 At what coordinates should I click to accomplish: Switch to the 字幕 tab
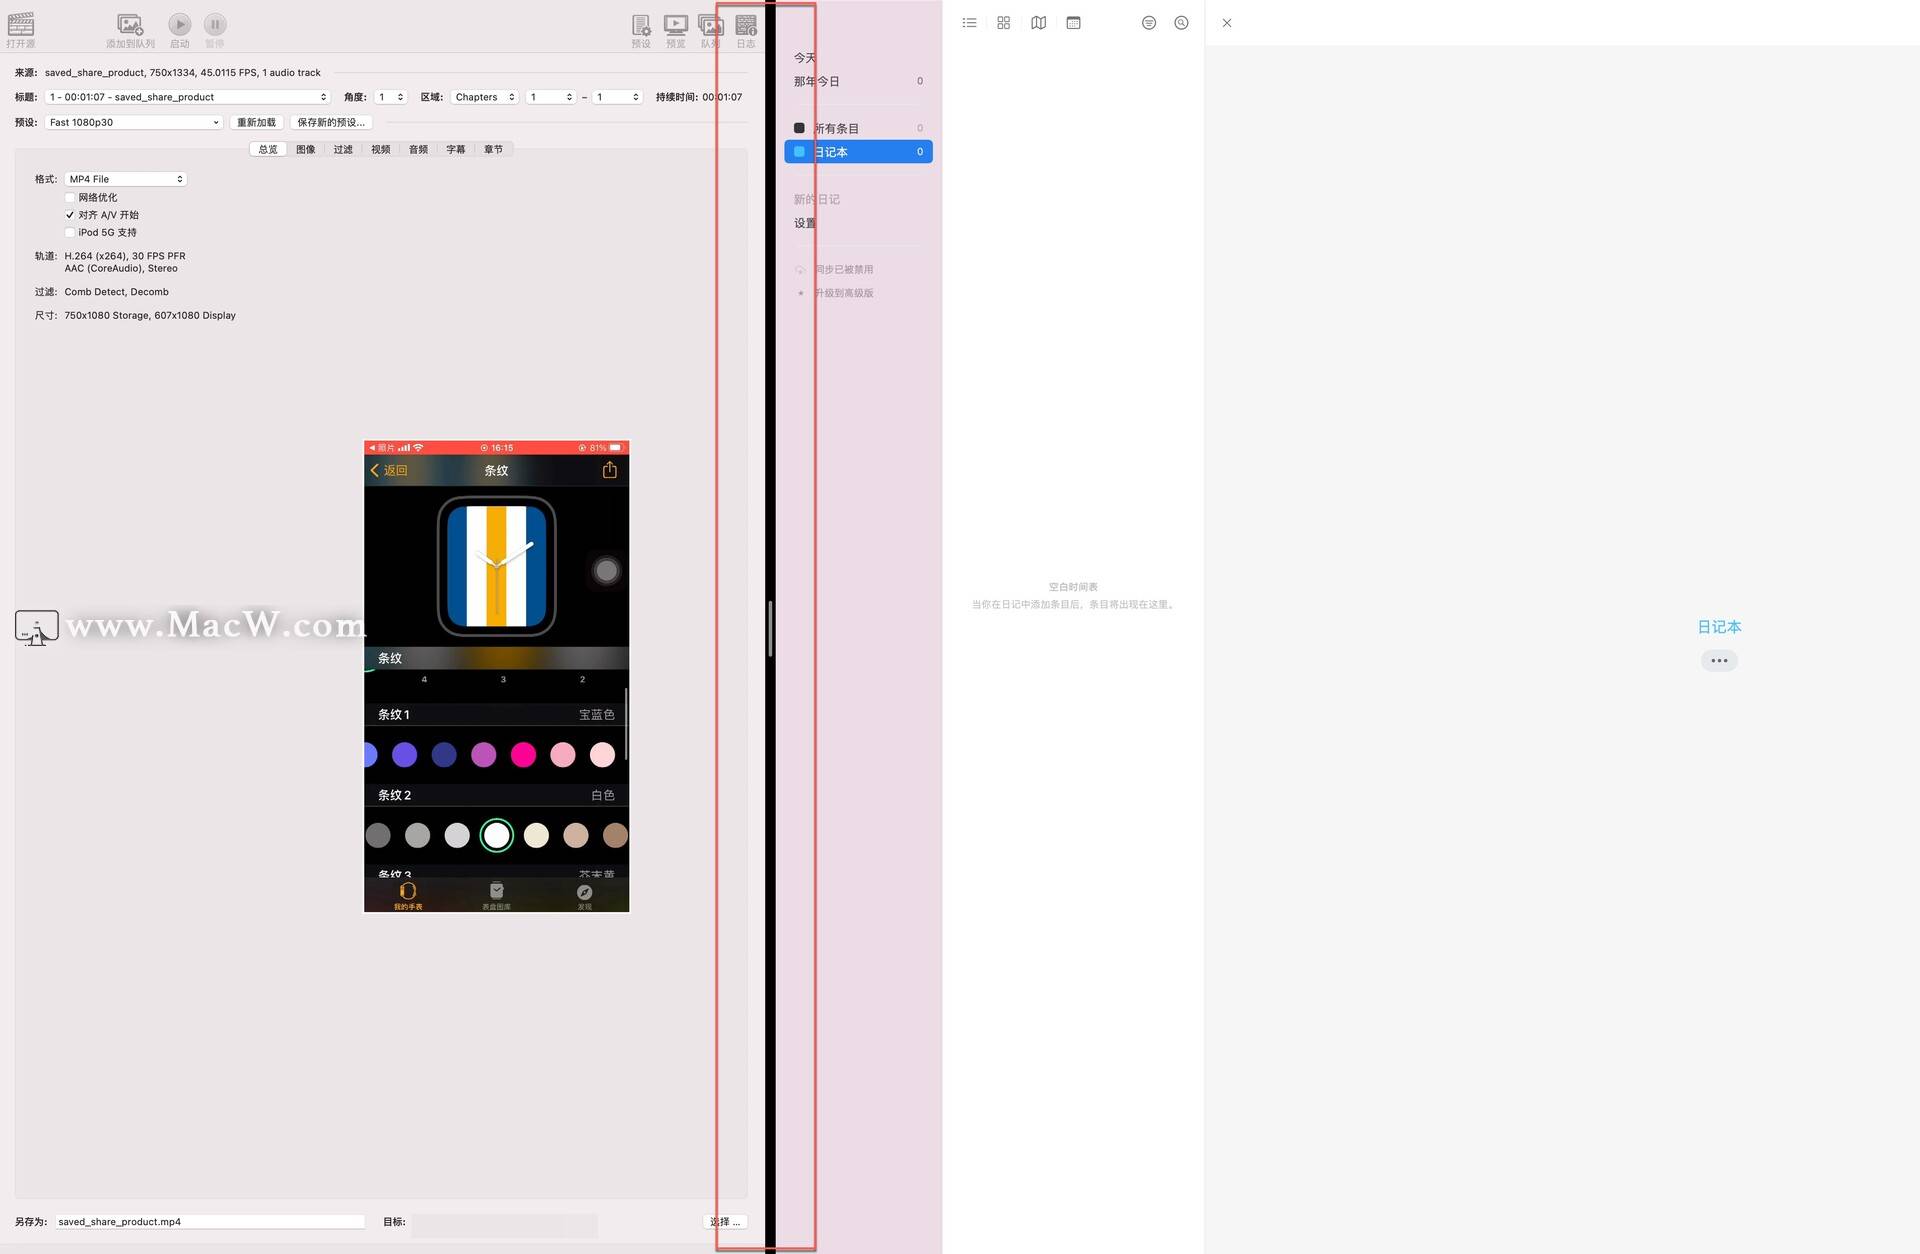[x=456, y=150]
